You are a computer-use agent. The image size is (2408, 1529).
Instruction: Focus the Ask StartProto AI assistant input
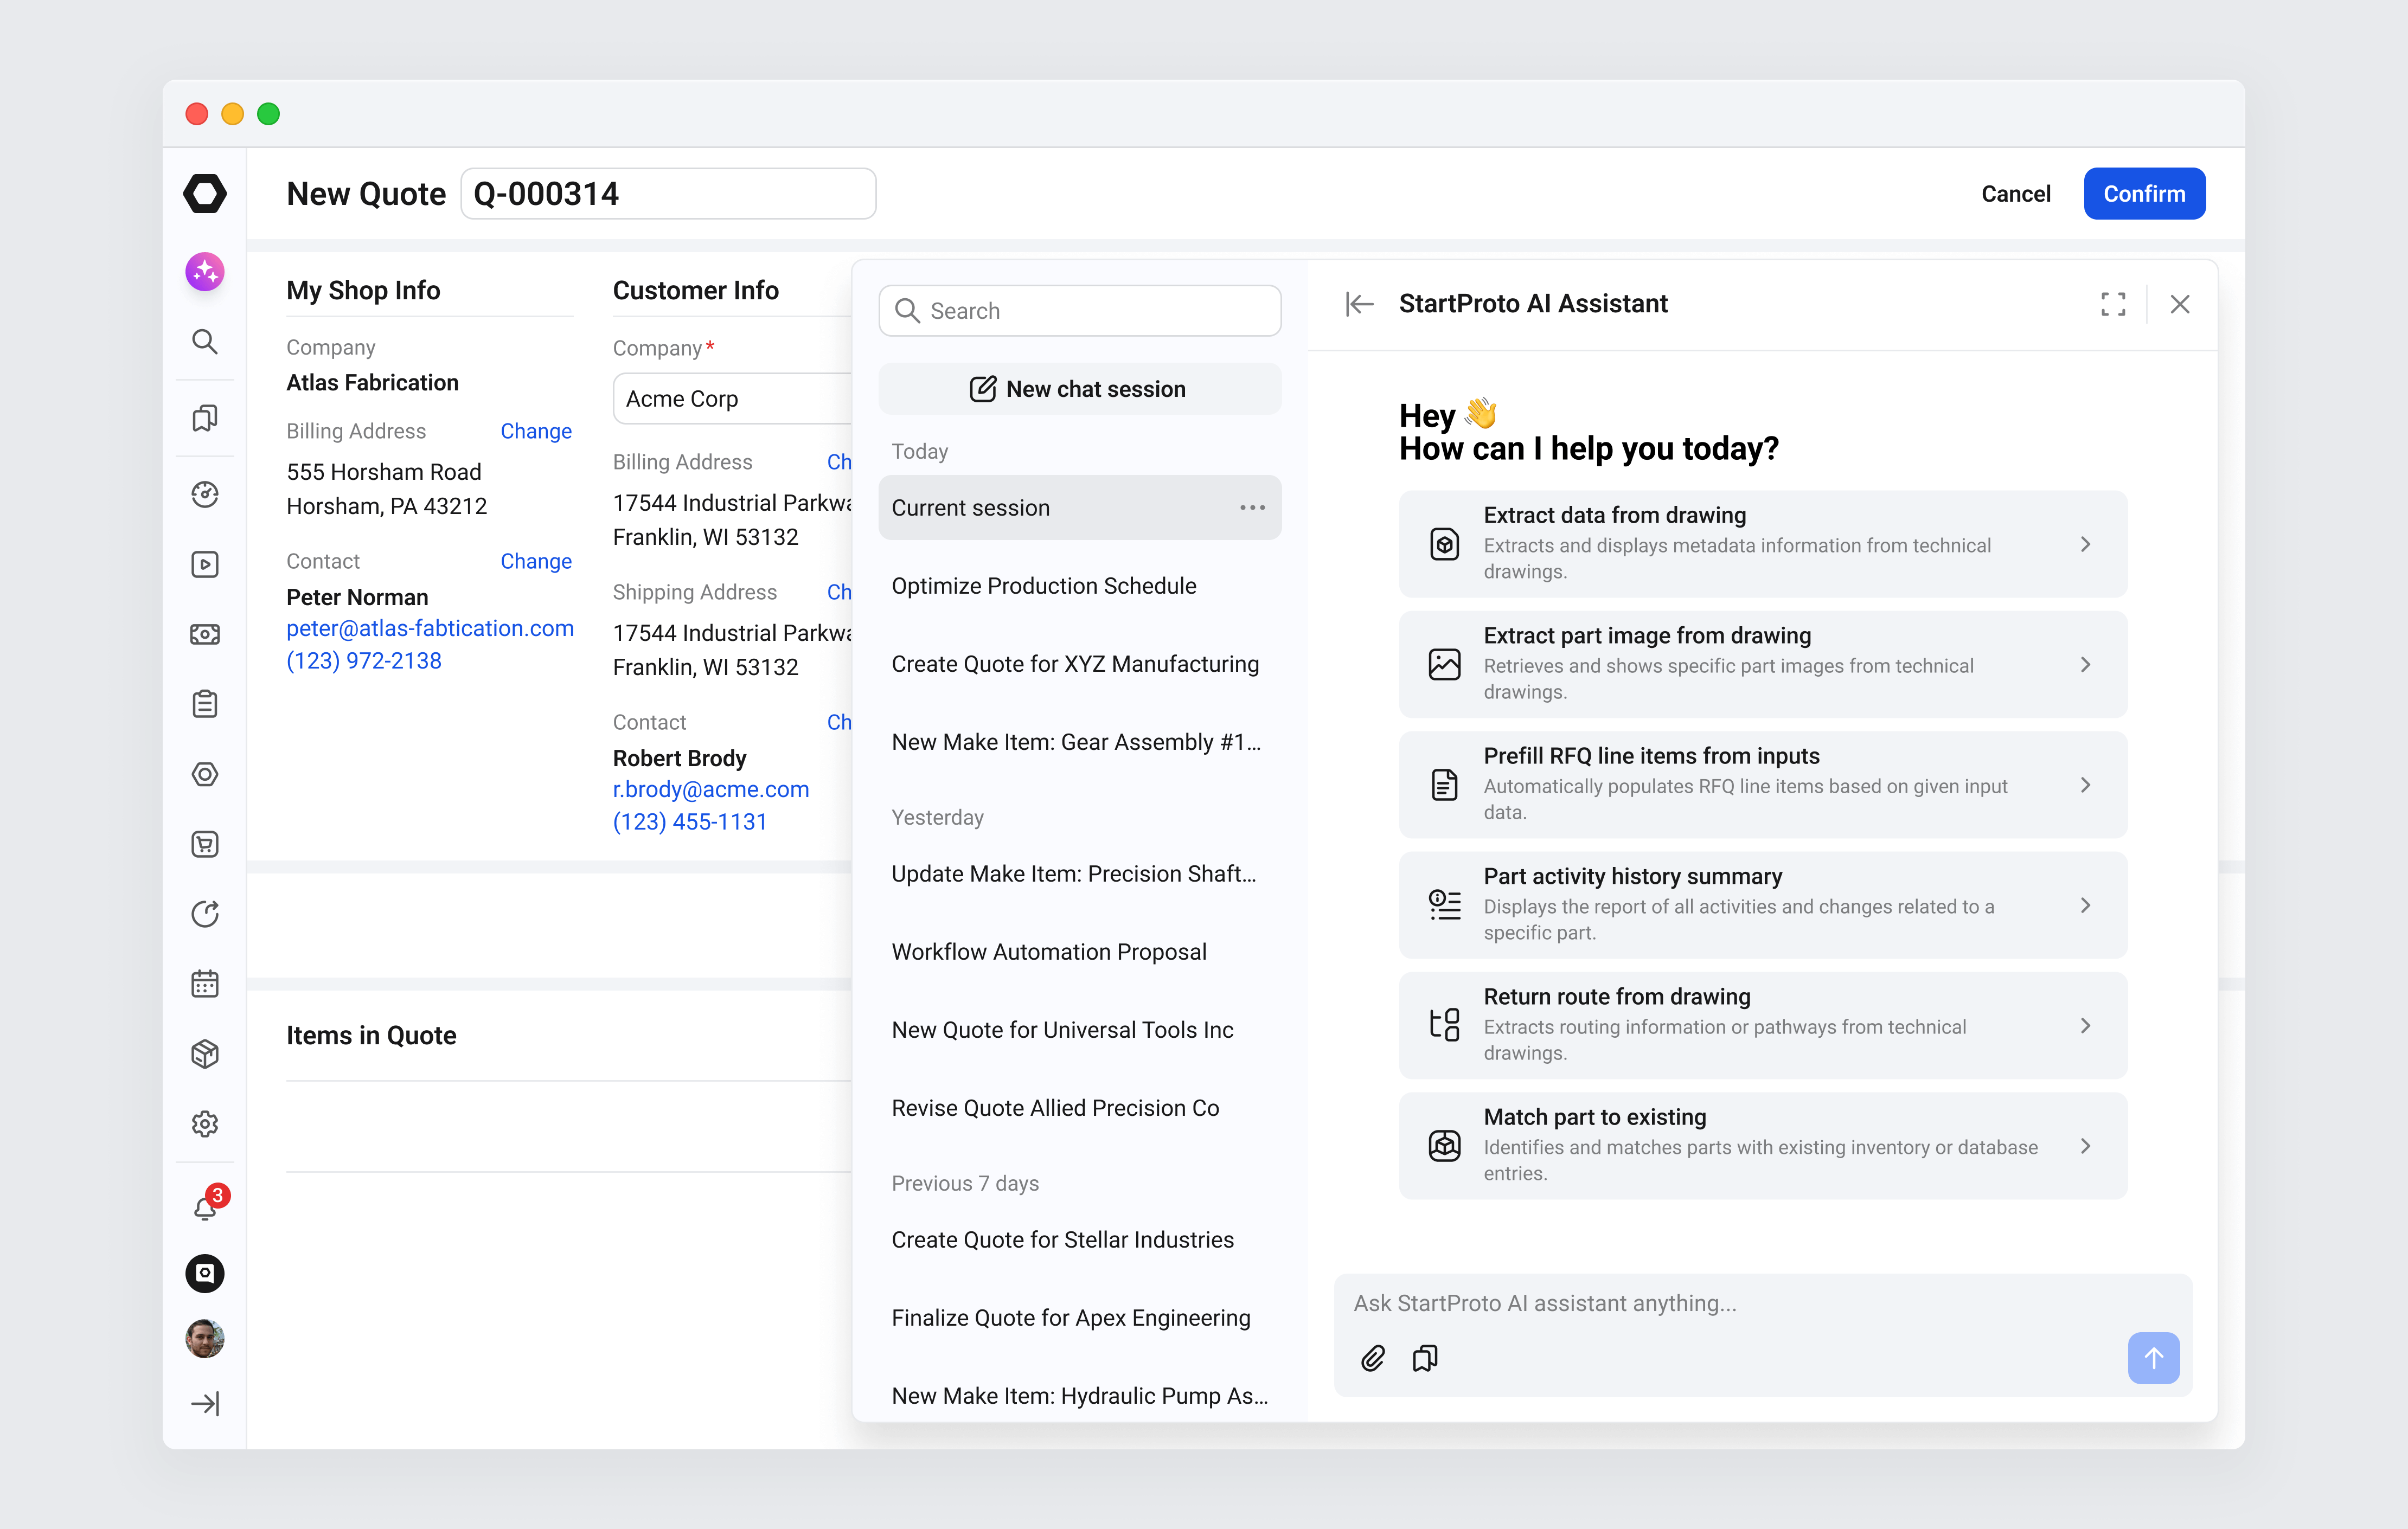pyautogui.click(x=1763, y=1303)
